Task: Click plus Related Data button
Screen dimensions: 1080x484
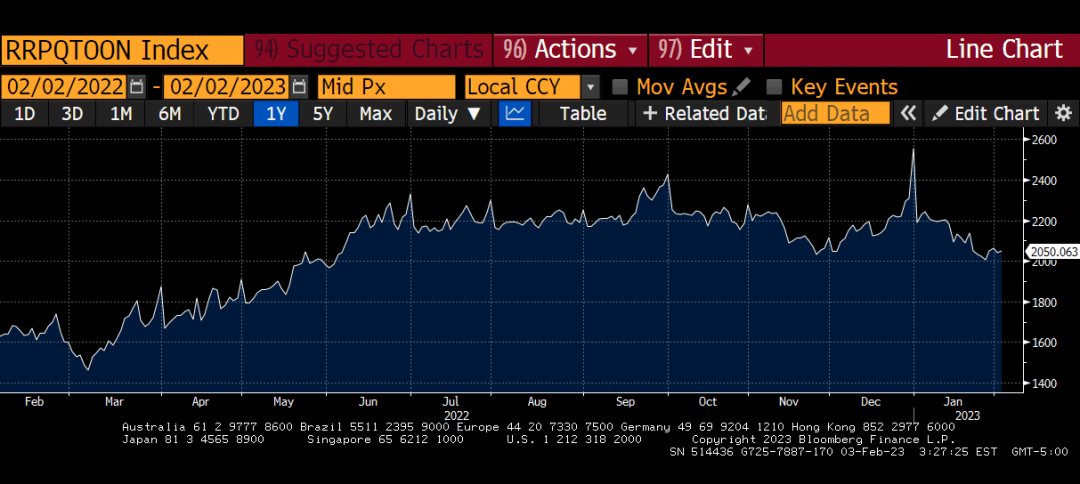Action: [x=703, y=113]
